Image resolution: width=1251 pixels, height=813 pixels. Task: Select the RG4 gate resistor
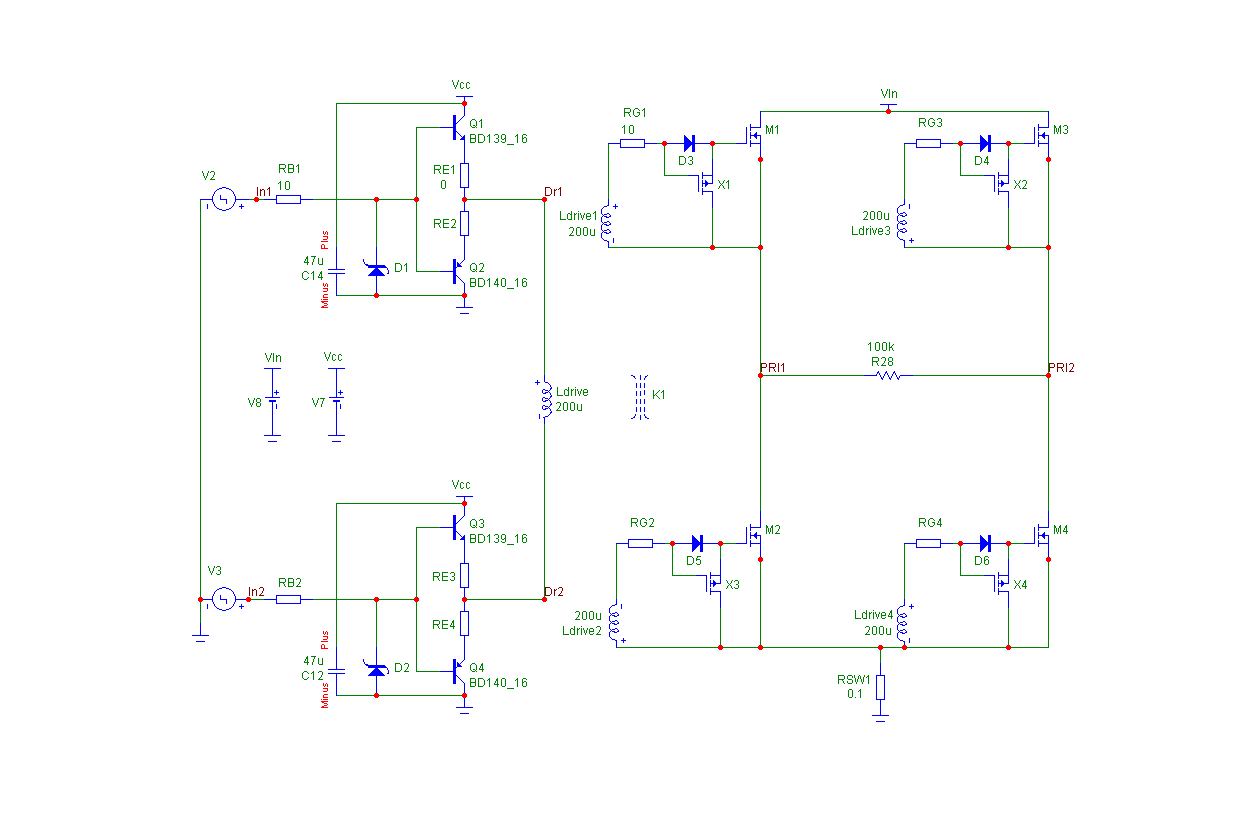coord(928,543)
